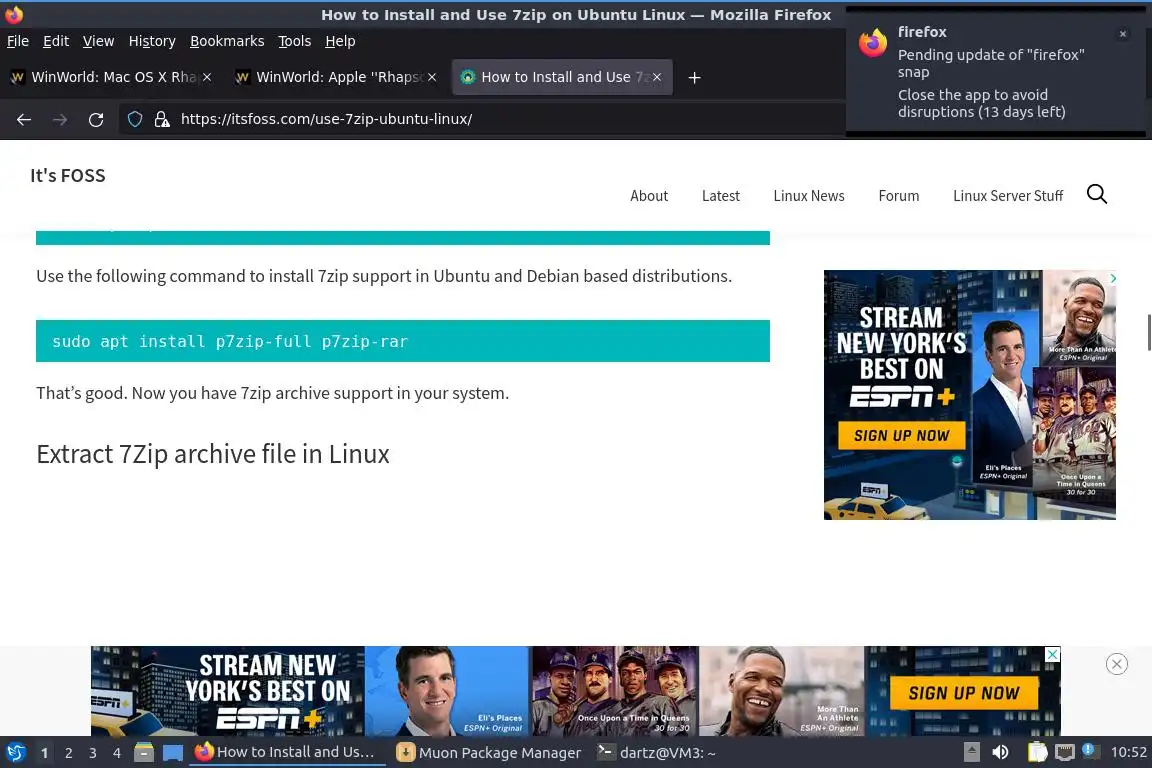1152x768 pixels.
Task: Click SIGN UP NOW in the sidebar ESPN ad
Action: (x=901, y=436)
